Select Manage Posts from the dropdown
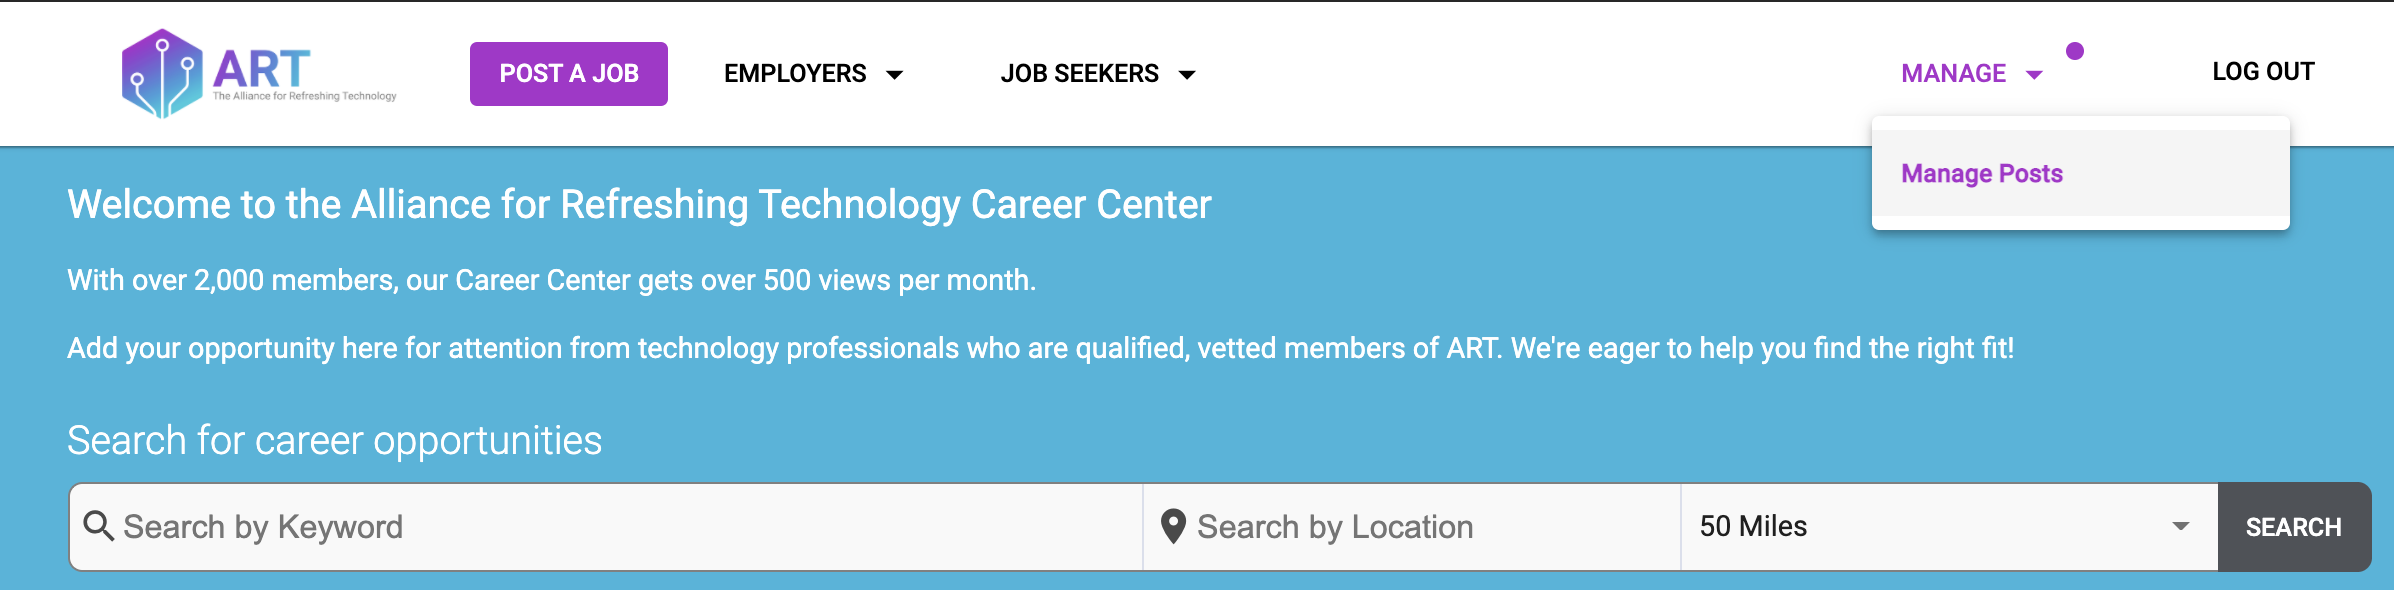Screen dimensions: 2394x590 [x=1982, y=174]
